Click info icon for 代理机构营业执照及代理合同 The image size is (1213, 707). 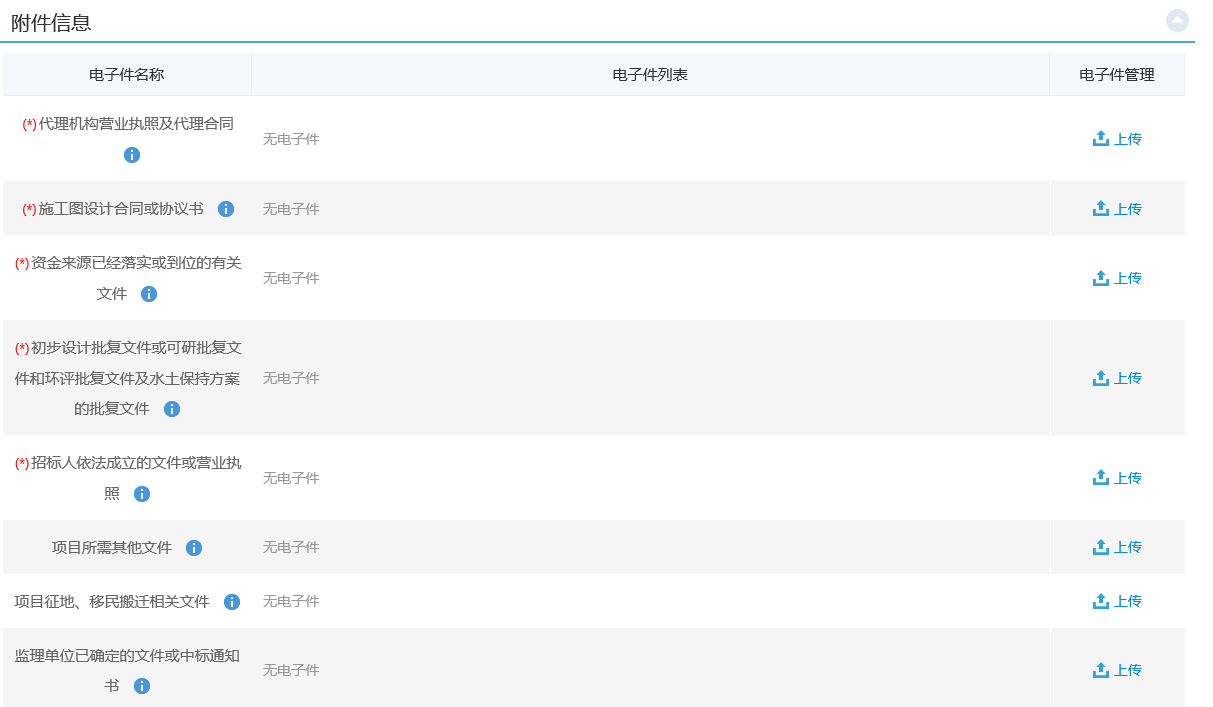click(132, 155)
